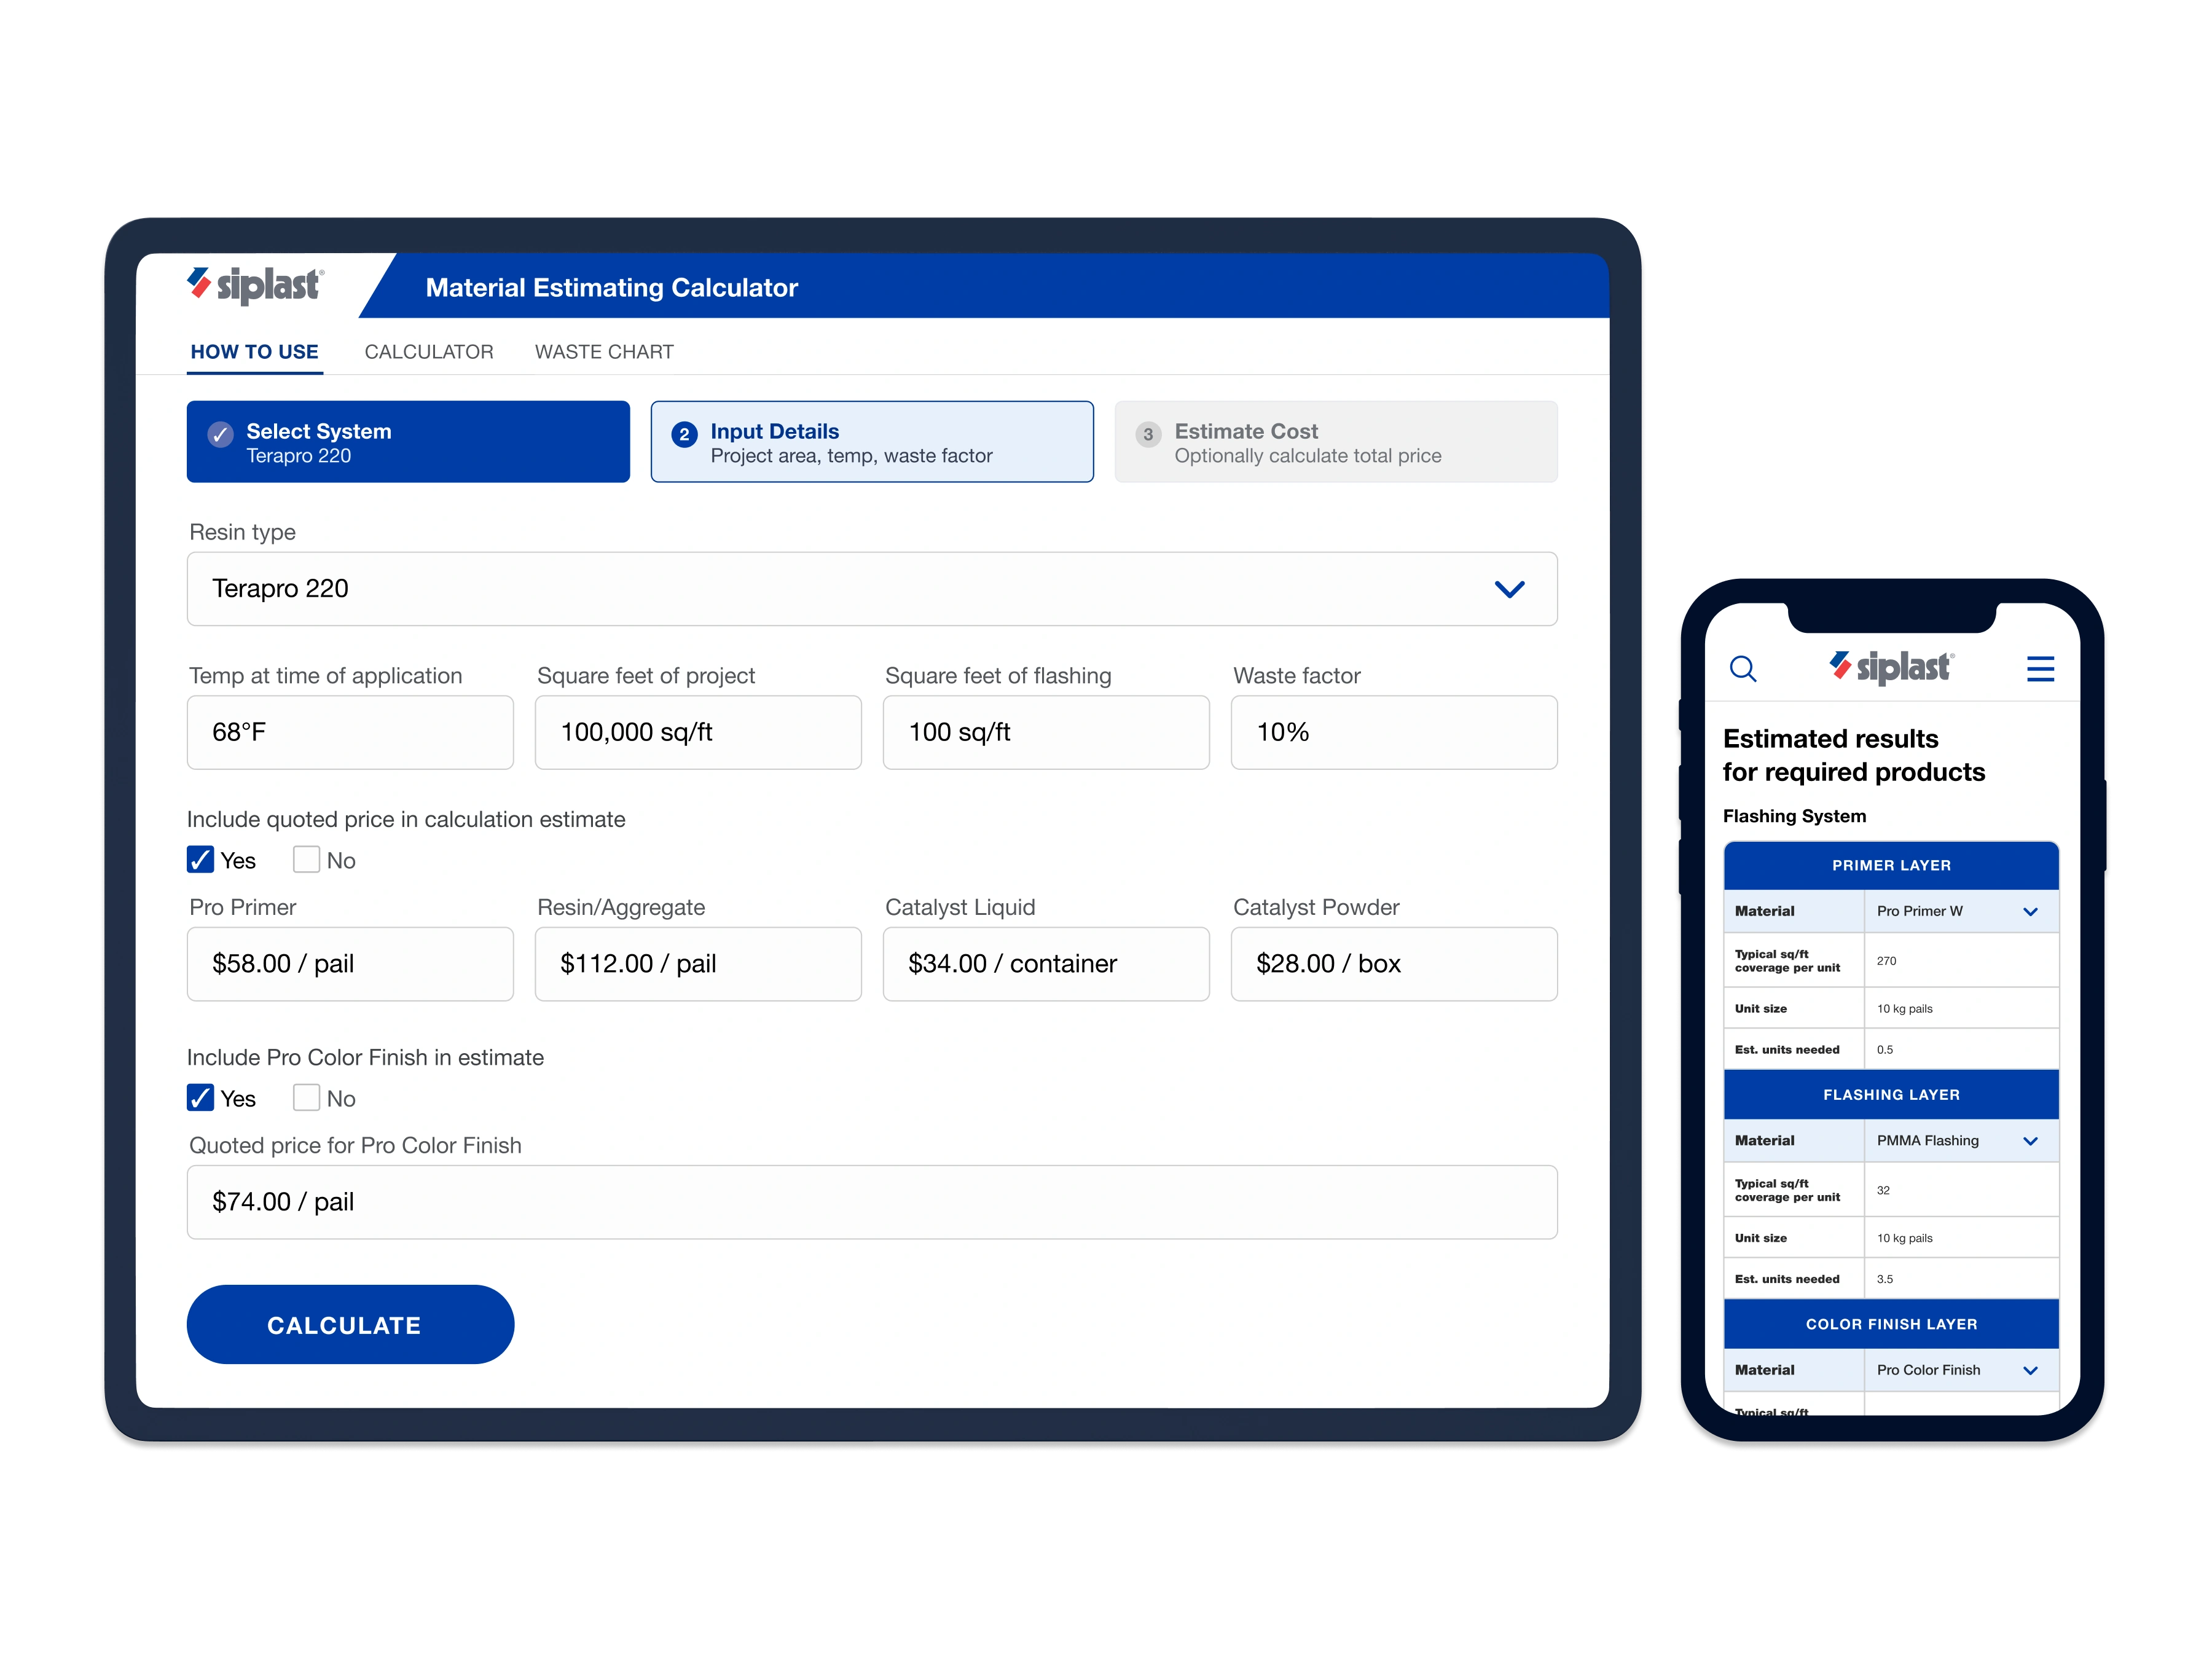Click the Siplast logo on the tablet

point(255,285)
